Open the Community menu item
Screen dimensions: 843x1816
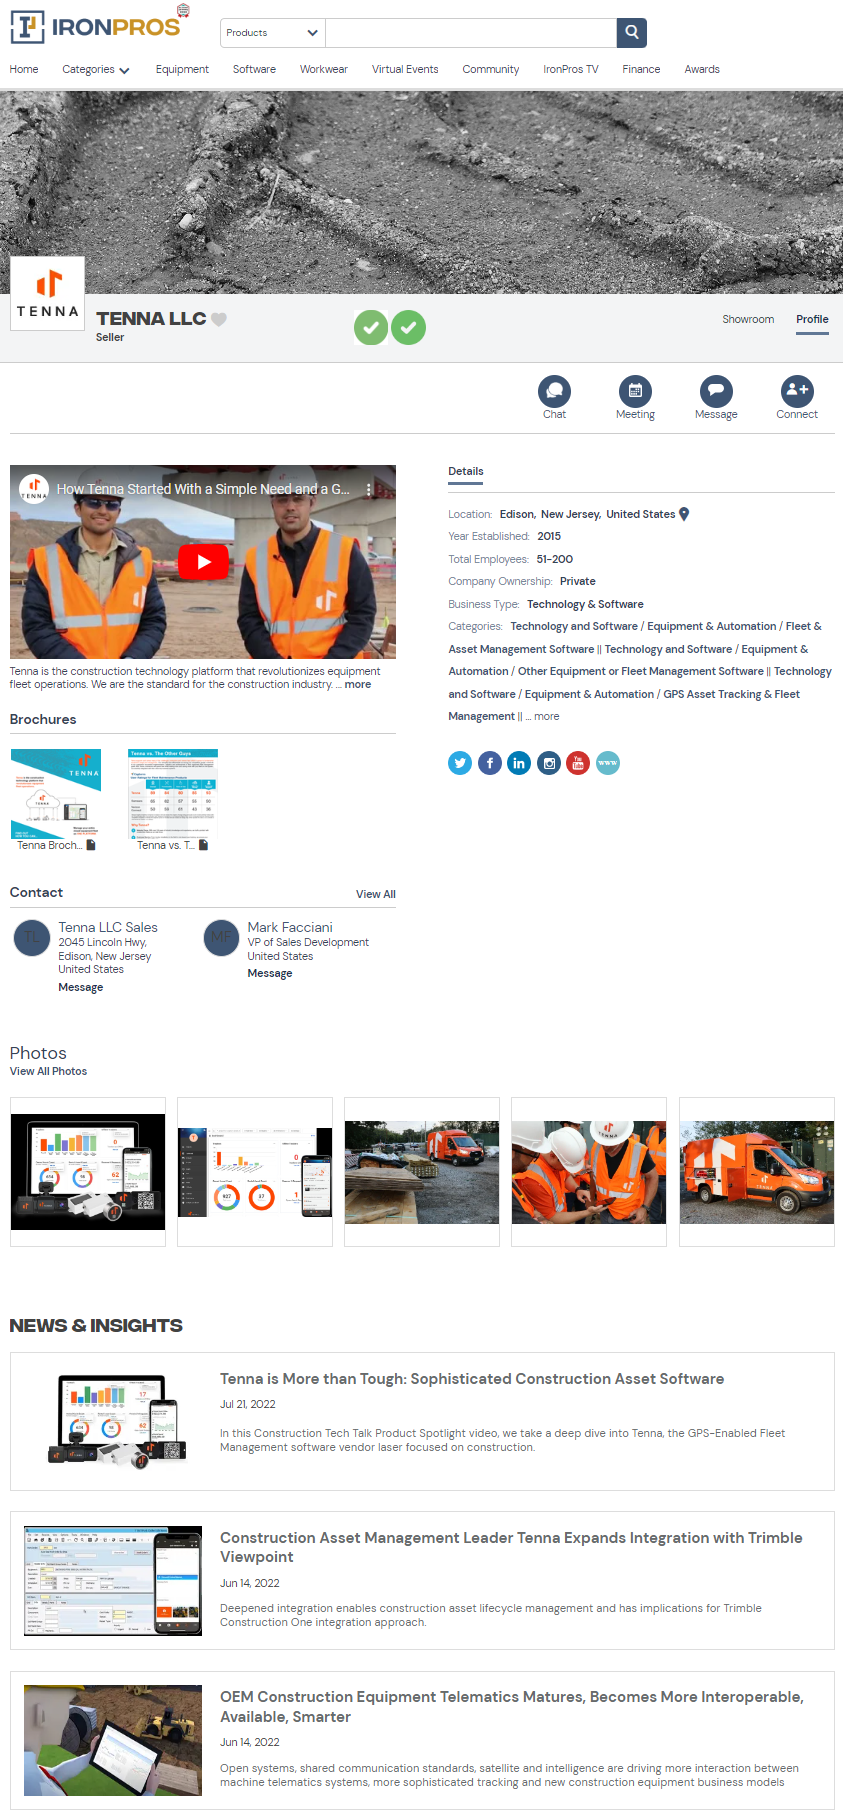[491, 70]
